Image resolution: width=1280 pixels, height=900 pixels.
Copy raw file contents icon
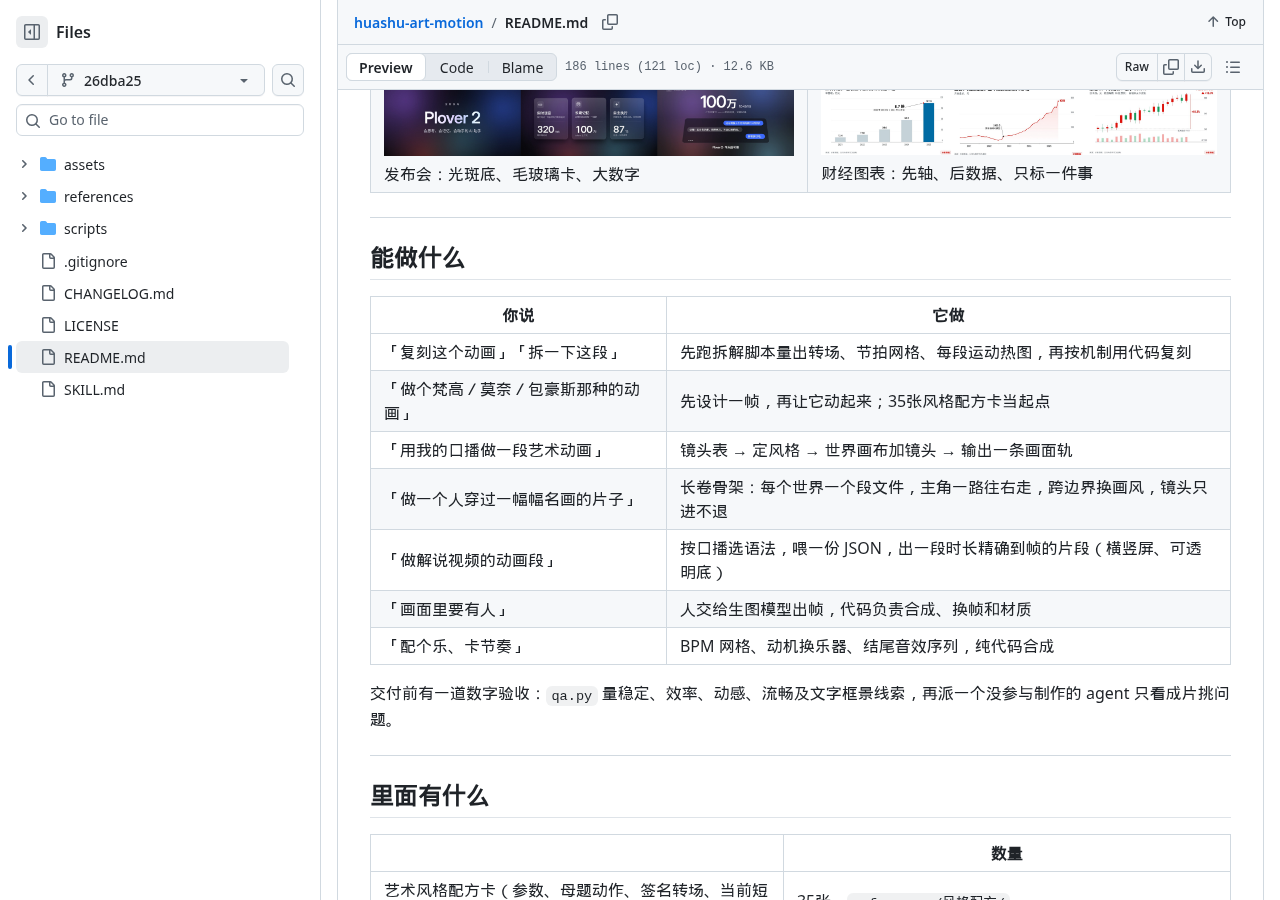(x=1171, y=67)
